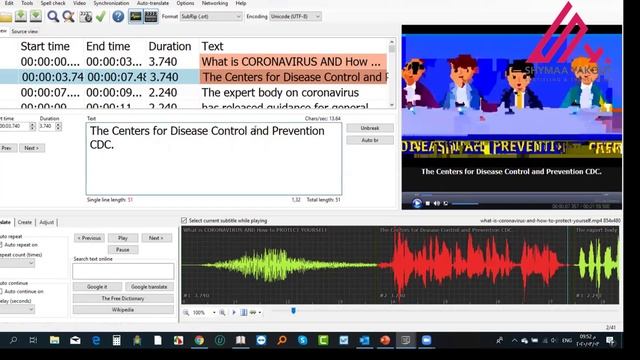Click the subtitle text edit box
Viewport: 640px width, 360px height.
pos(214,159)
